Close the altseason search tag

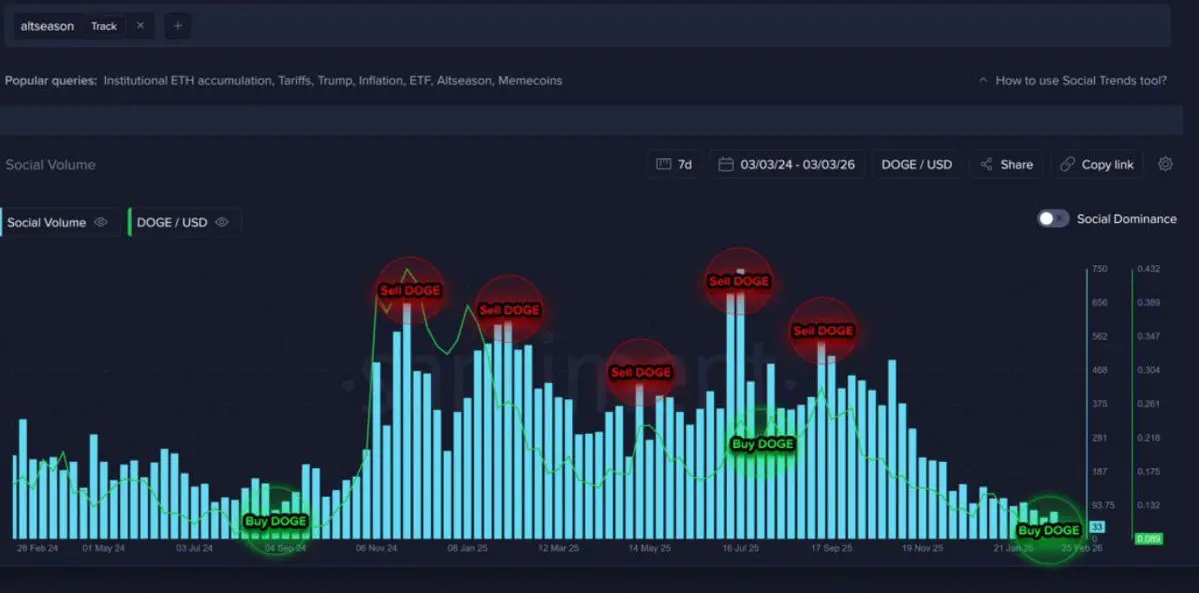[140, 25]
